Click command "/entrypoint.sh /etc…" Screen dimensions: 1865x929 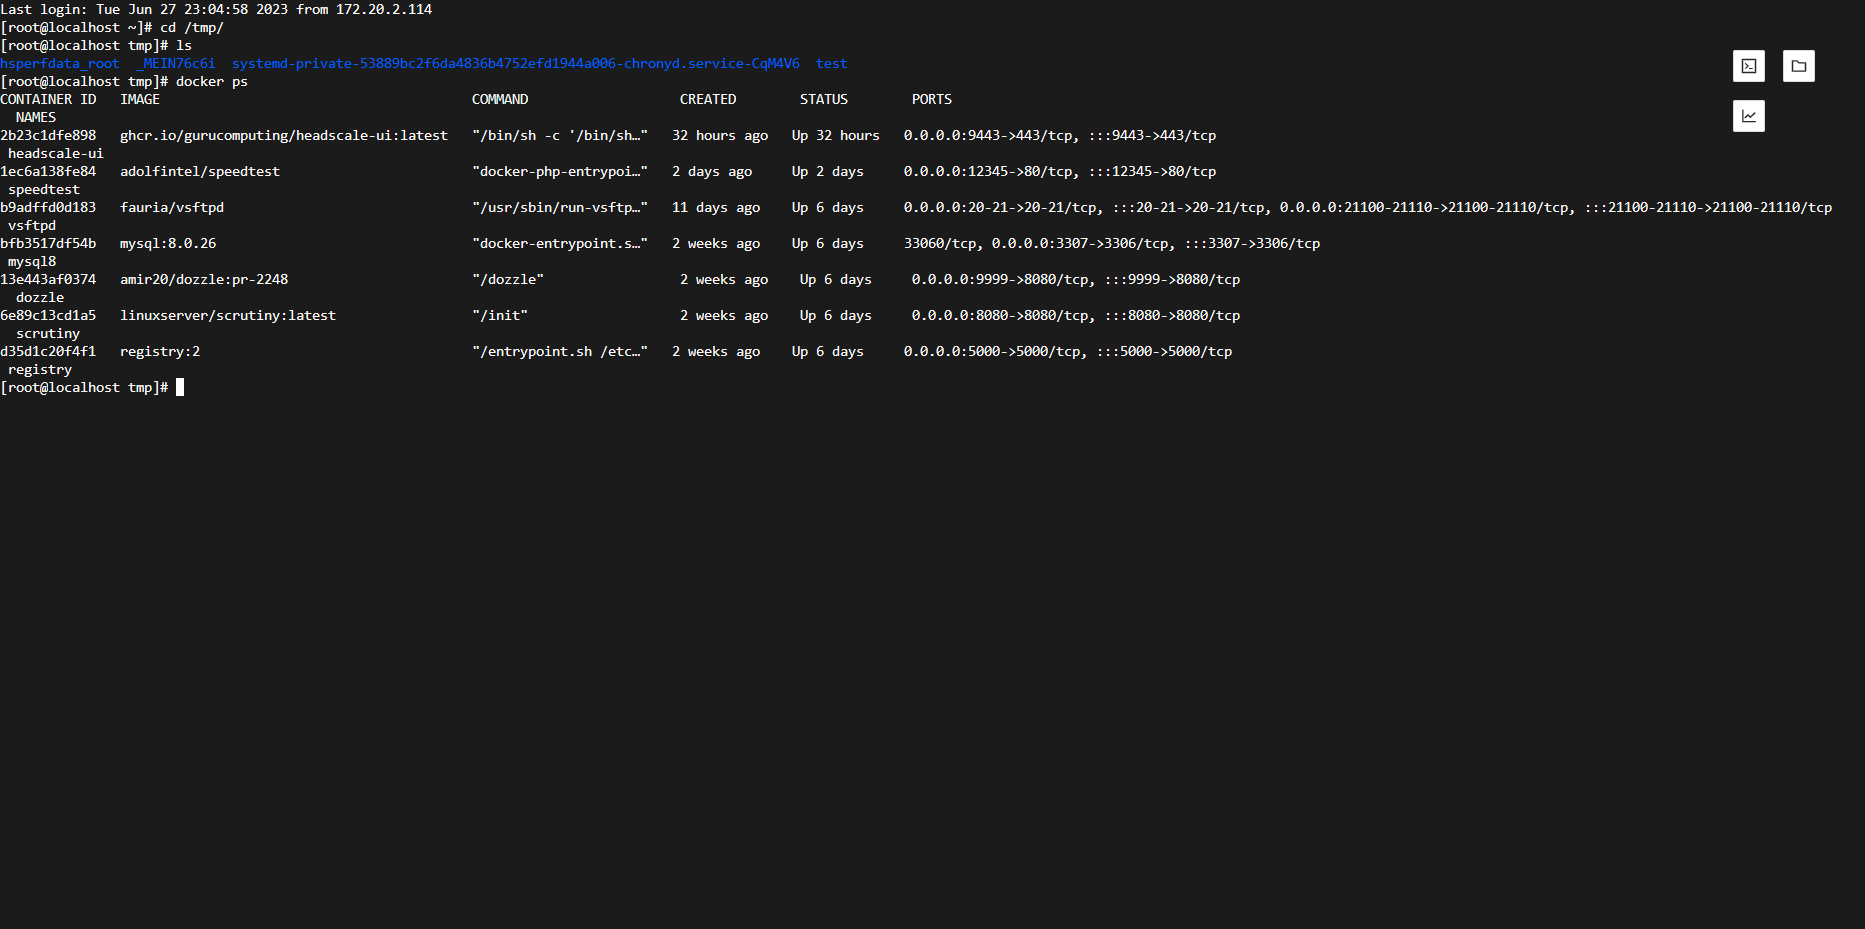[560, 351]
